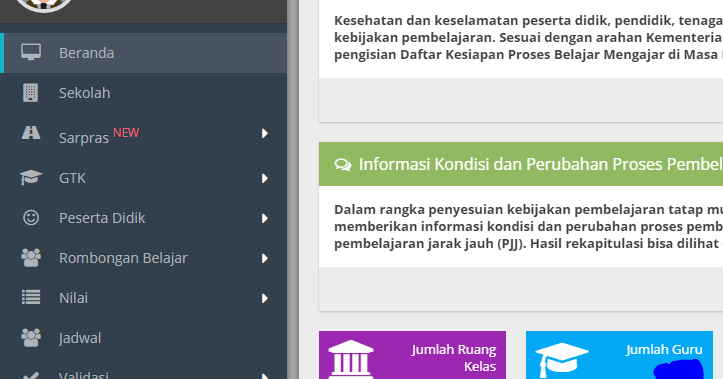Click the Sarpras road icon

(x=31, y=133)
